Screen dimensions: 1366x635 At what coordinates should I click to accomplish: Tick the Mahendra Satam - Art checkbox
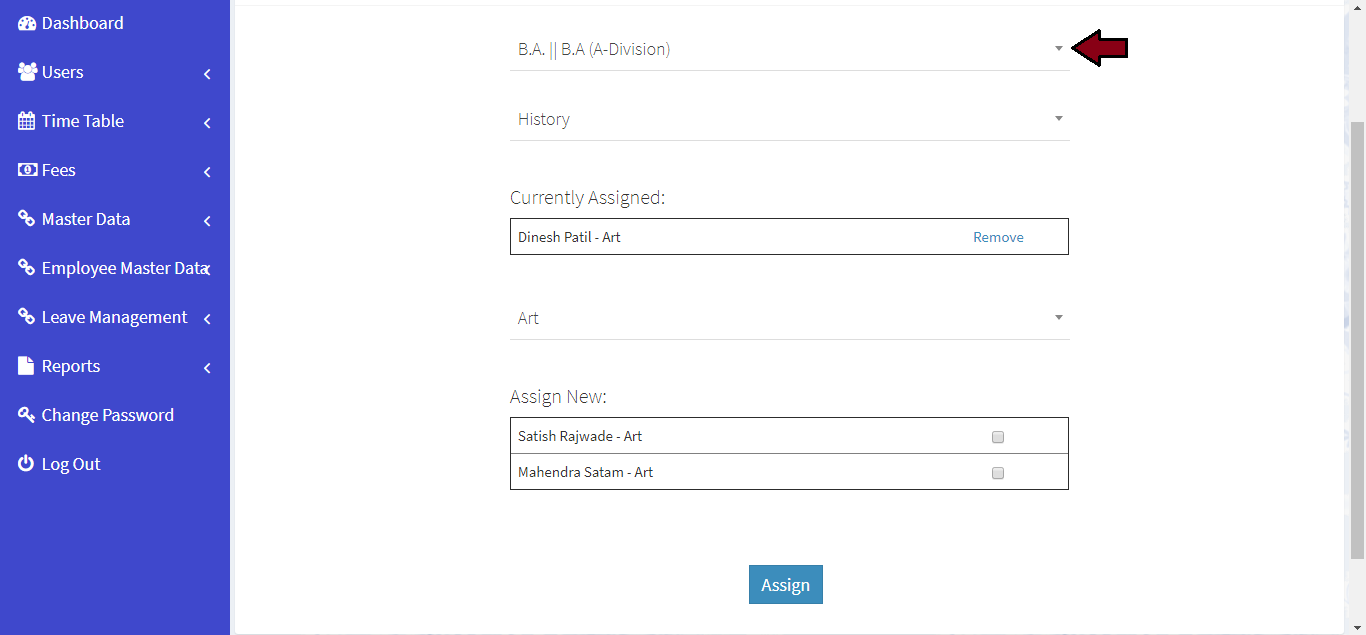point(997,473)
